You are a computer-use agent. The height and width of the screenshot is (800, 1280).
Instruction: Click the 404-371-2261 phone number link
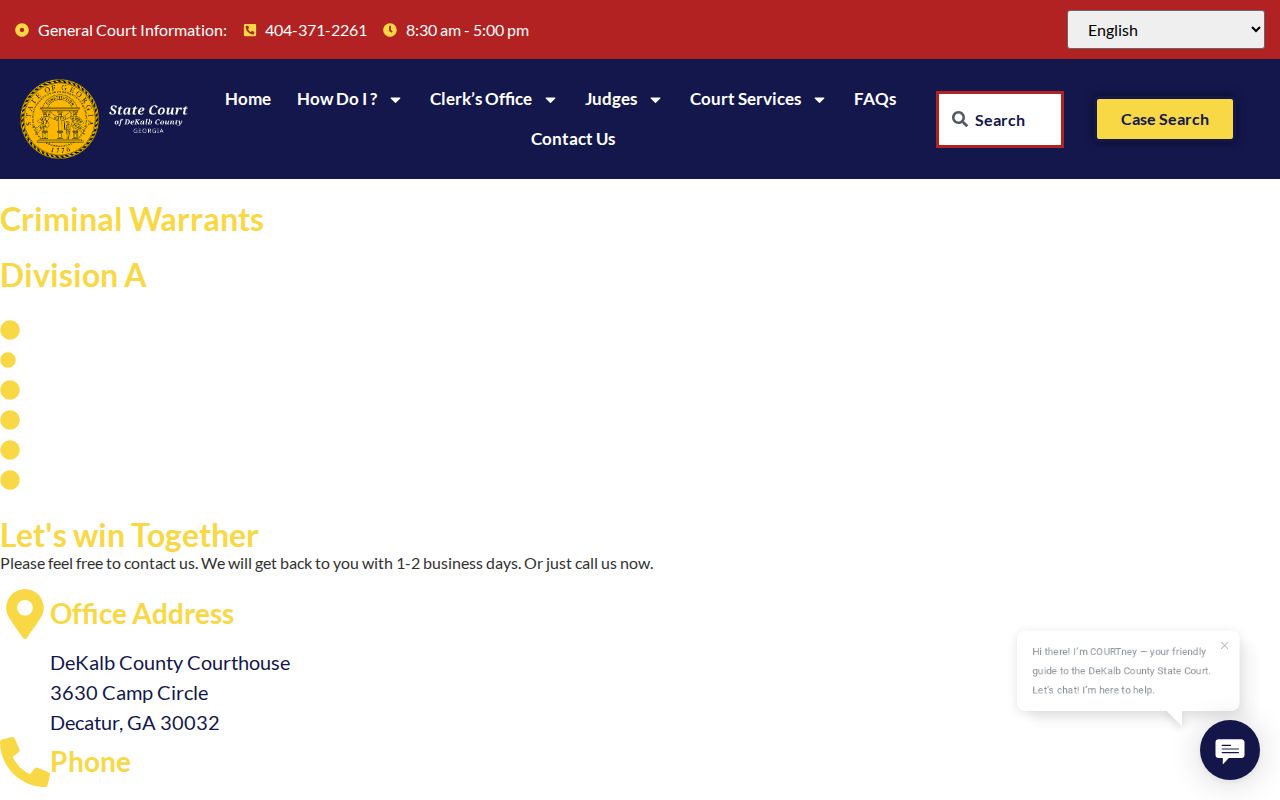(x=316, y=30)
